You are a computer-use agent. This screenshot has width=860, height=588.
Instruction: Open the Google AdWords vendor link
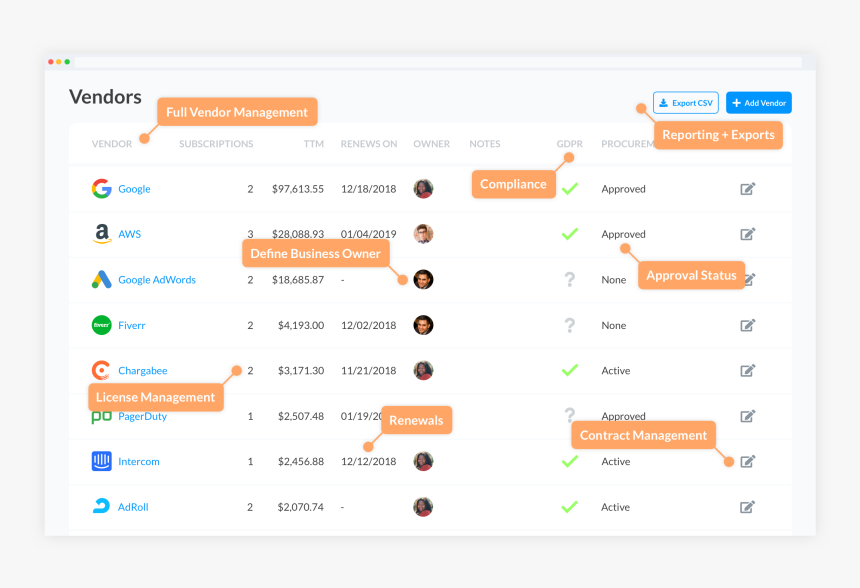point(157,280)
